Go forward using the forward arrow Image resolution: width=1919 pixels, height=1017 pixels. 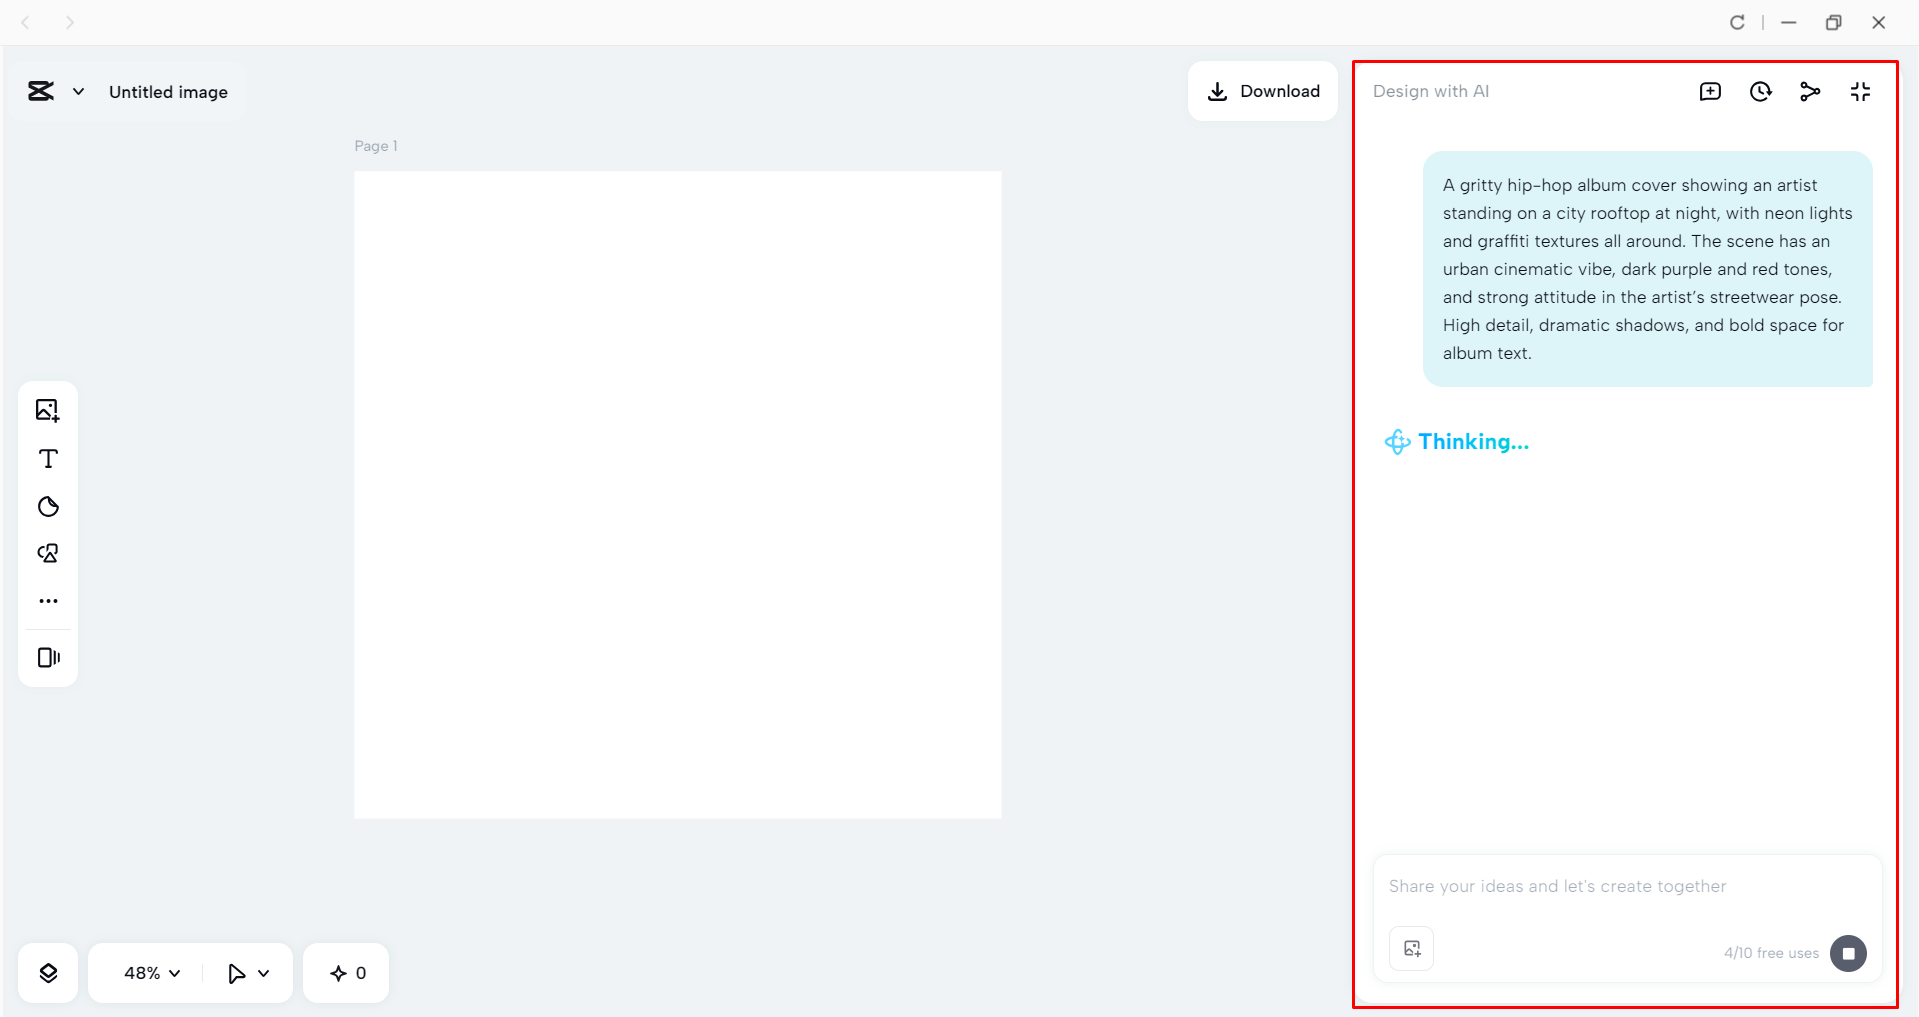point(70,22)
